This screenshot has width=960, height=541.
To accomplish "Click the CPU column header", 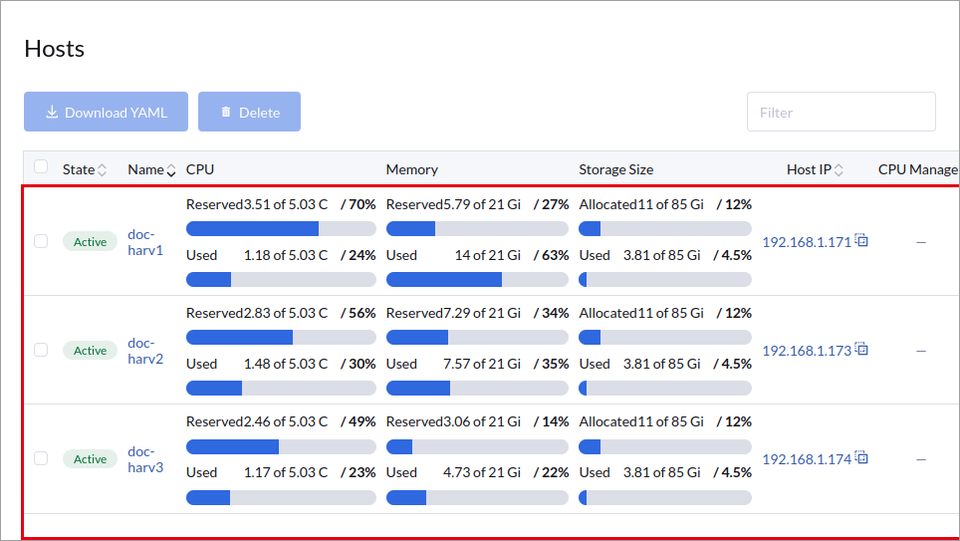I will tap(200, 170).
